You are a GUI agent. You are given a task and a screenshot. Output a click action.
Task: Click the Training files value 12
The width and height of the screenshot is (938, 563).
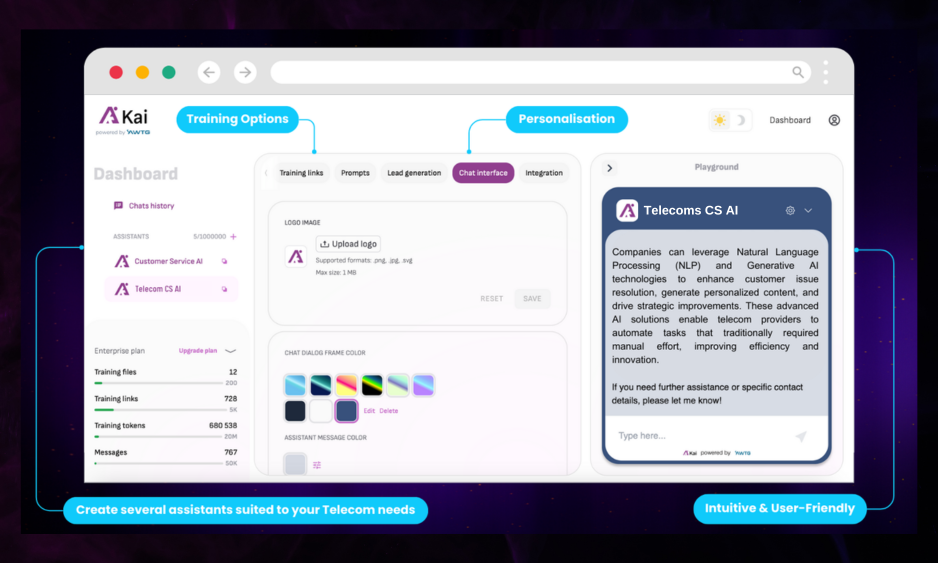233,372
